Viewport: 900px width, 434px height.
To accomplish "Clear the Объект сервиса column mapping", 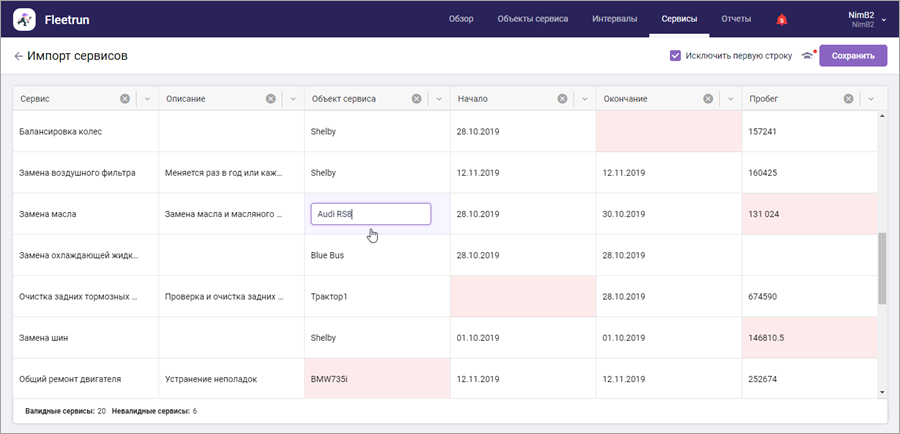I will [416, 99].
